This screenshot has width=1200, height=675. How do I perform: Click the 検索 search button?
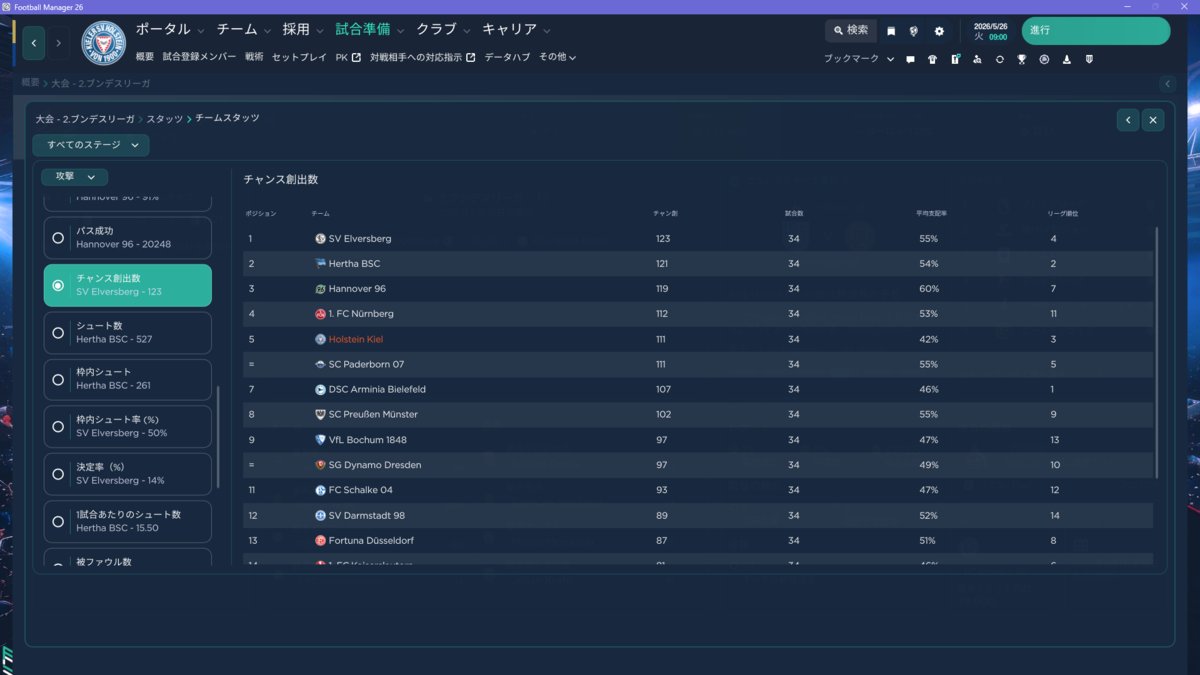(851, 31)
